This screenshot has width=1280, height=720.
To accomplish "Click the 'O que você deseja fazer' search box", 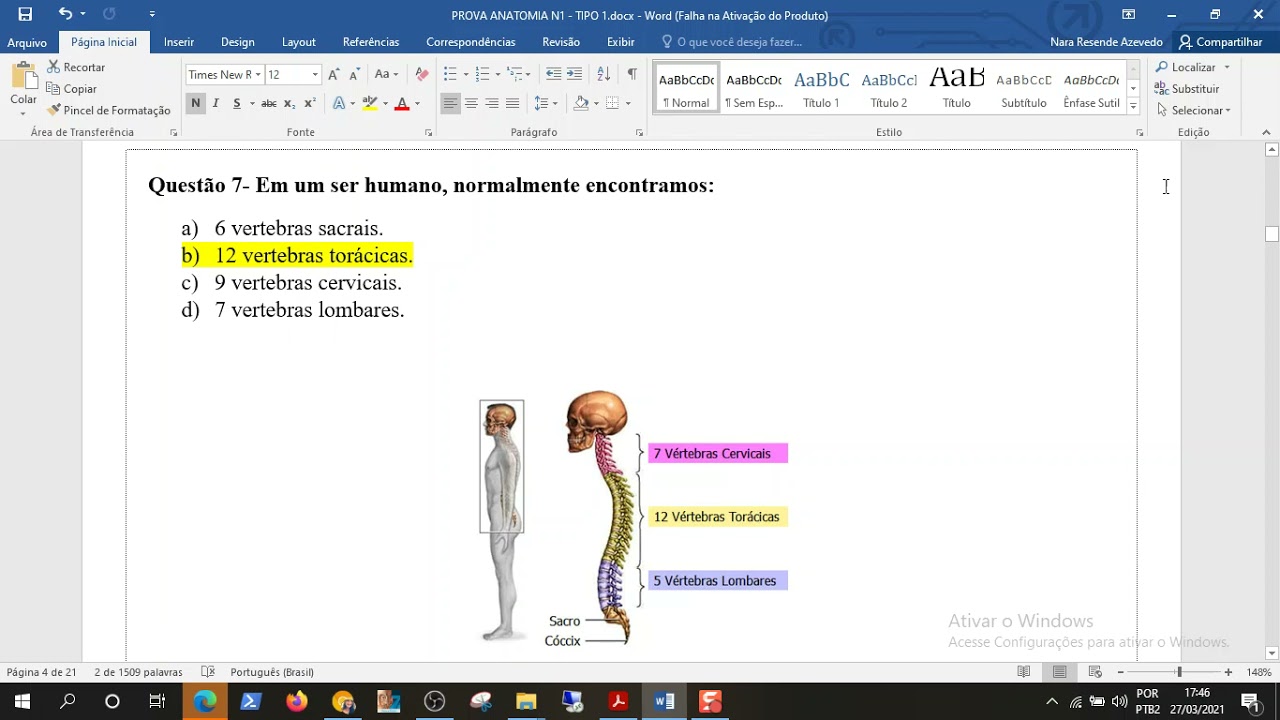I will point(733,42).
